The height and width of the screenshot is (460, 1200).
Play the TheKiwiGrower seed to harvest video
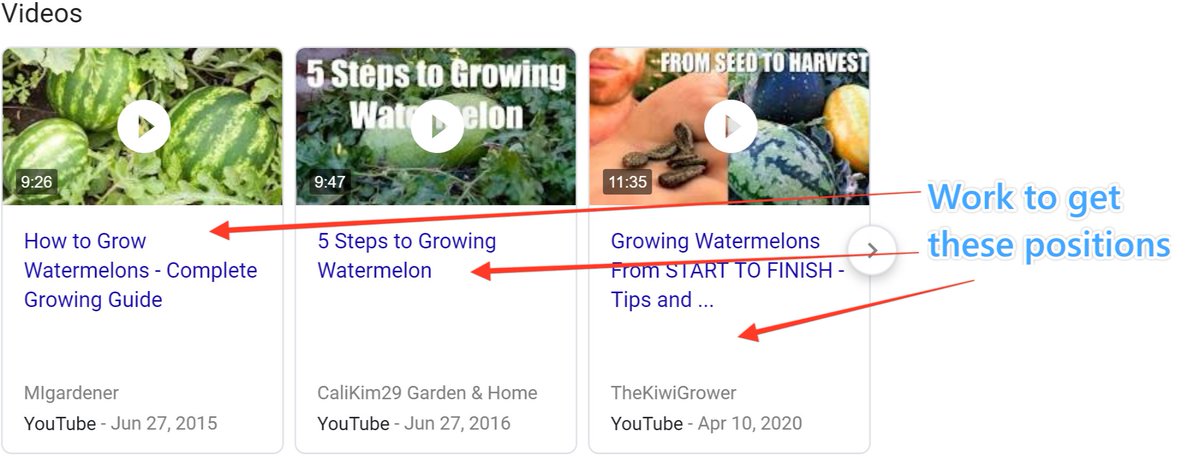(730, 126)
